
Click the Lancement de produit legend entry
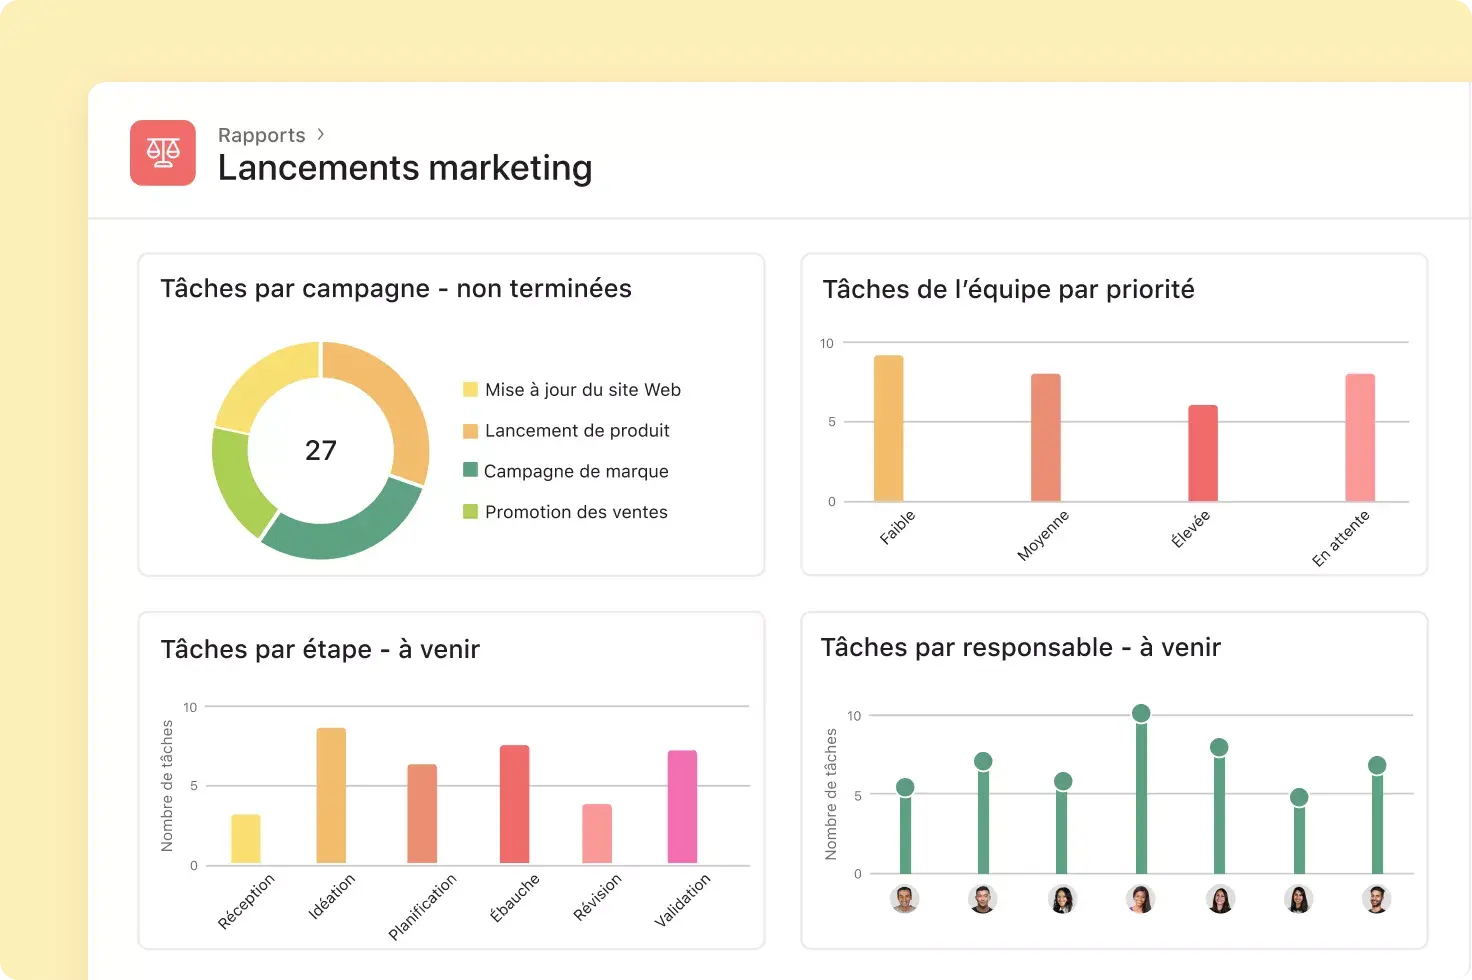coord(566,431)
